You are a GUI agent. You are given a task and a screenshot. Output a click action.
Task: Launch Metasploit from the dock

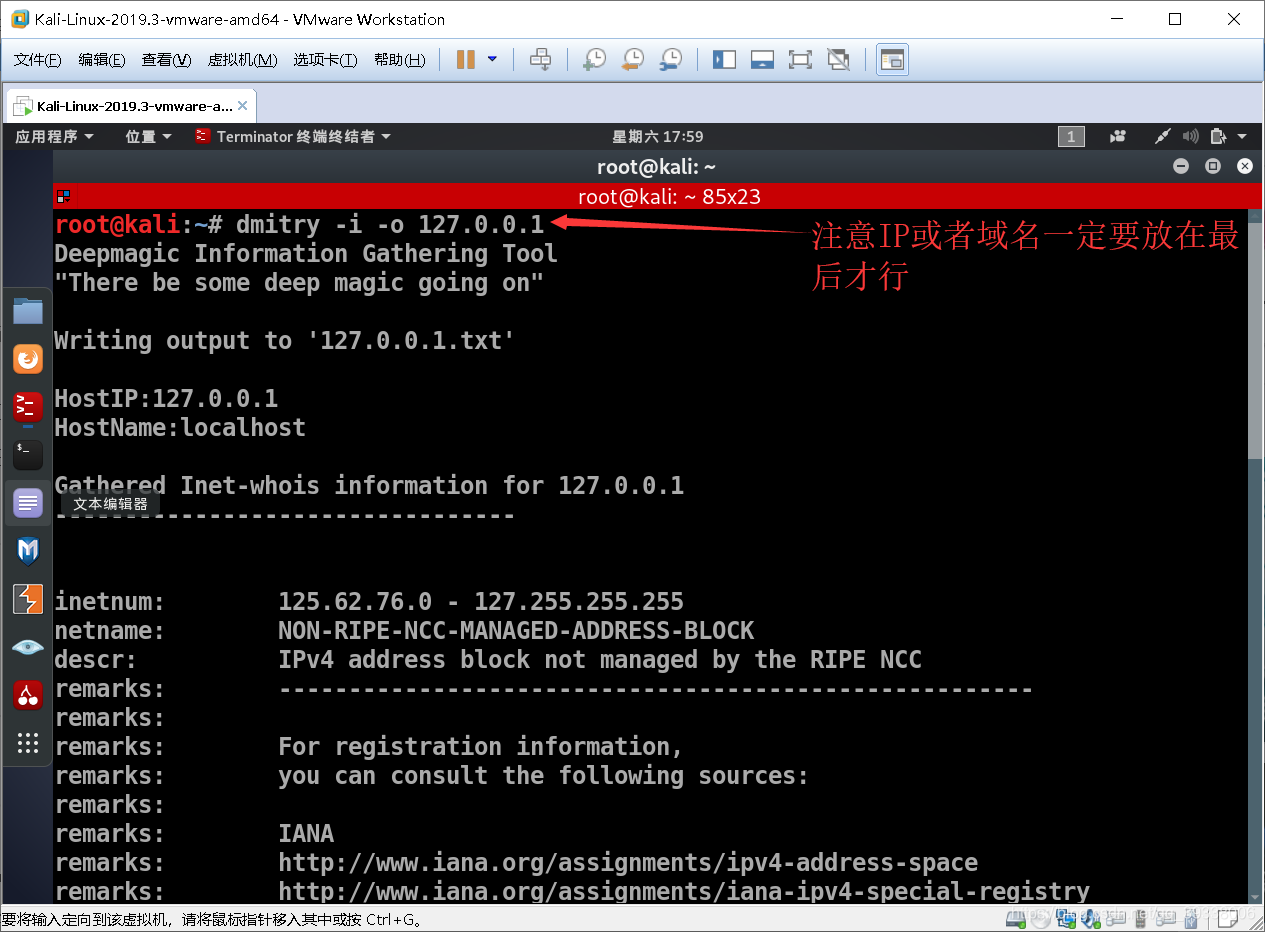coord(28,551)
